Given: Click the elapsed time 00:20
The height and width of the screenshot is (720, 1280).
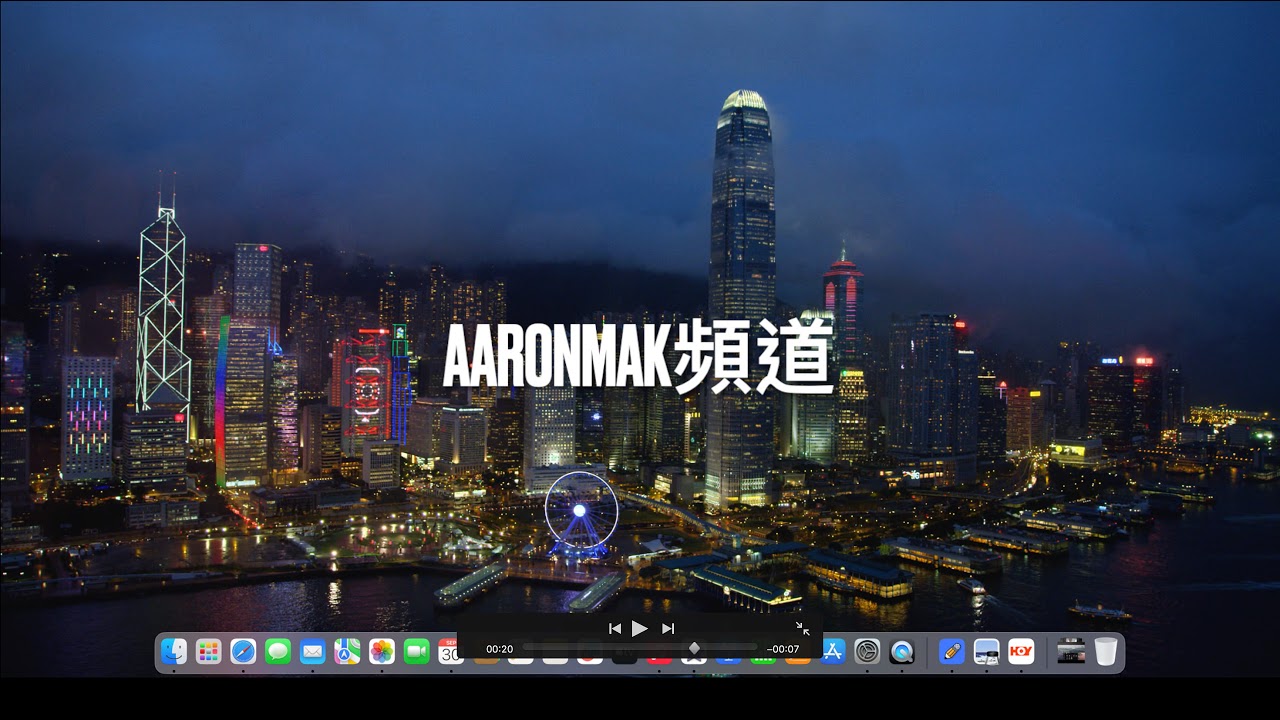Looking at the screenshot, I should click(500, 649).
